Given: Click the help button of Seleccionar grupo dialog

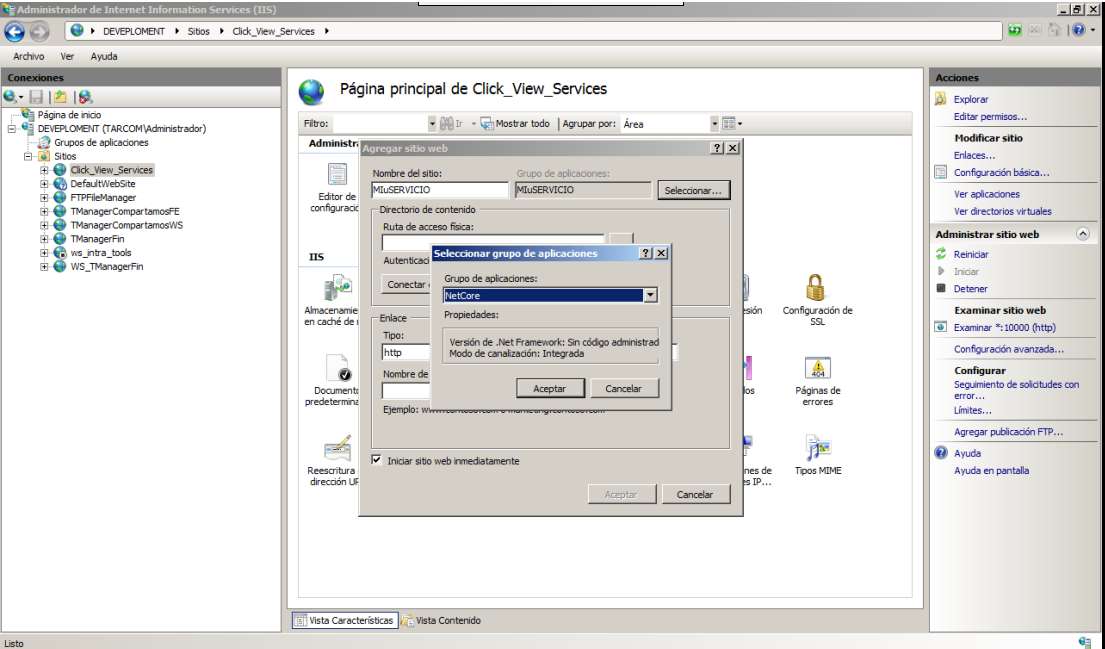Looking at the screenshot, I should click(x=646, y=253).
